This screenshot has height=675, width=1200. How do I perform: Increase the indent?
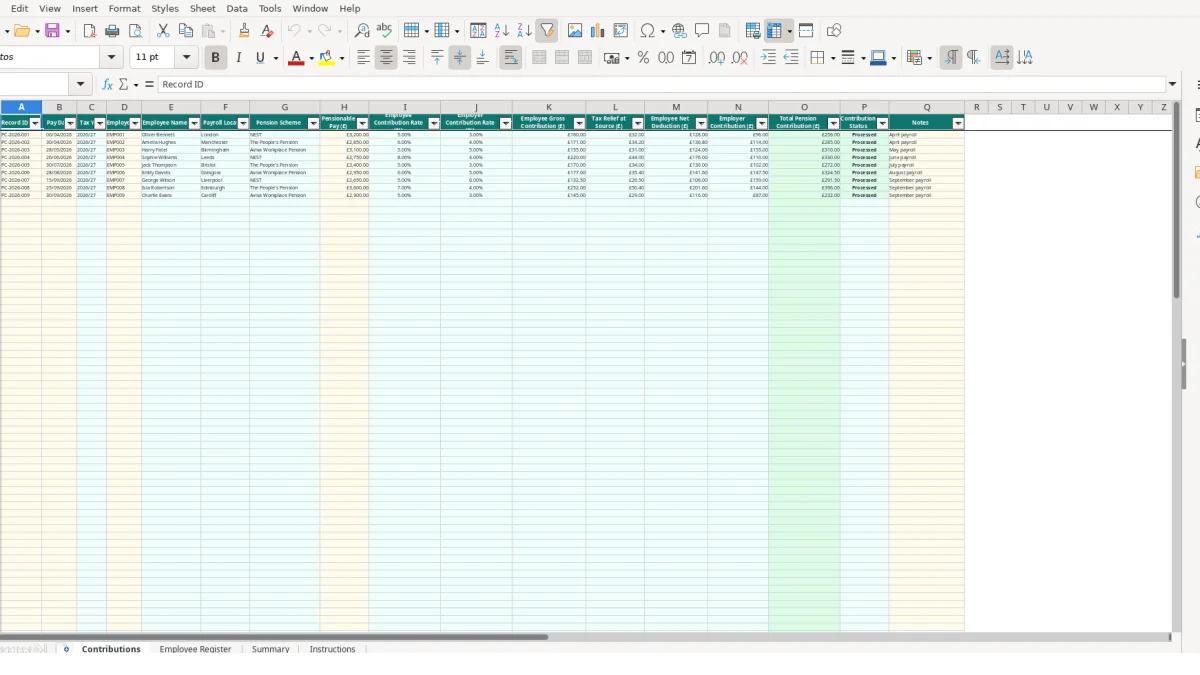click(768, 58)
